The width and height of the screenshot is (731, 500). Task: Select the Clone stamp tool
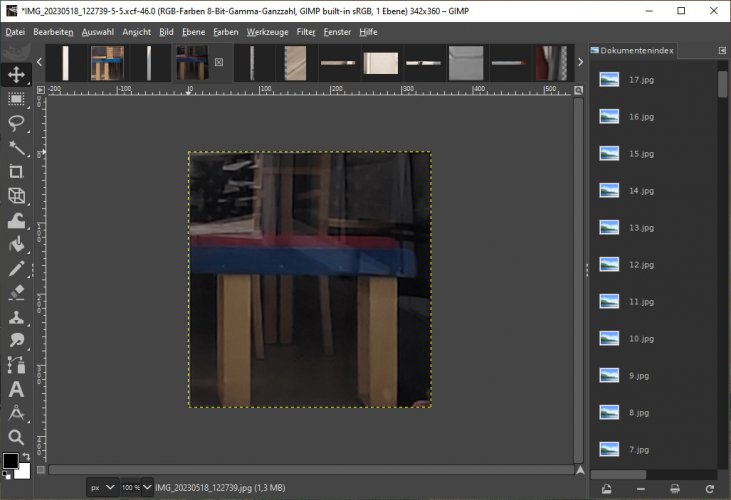[x=16, y=317]
